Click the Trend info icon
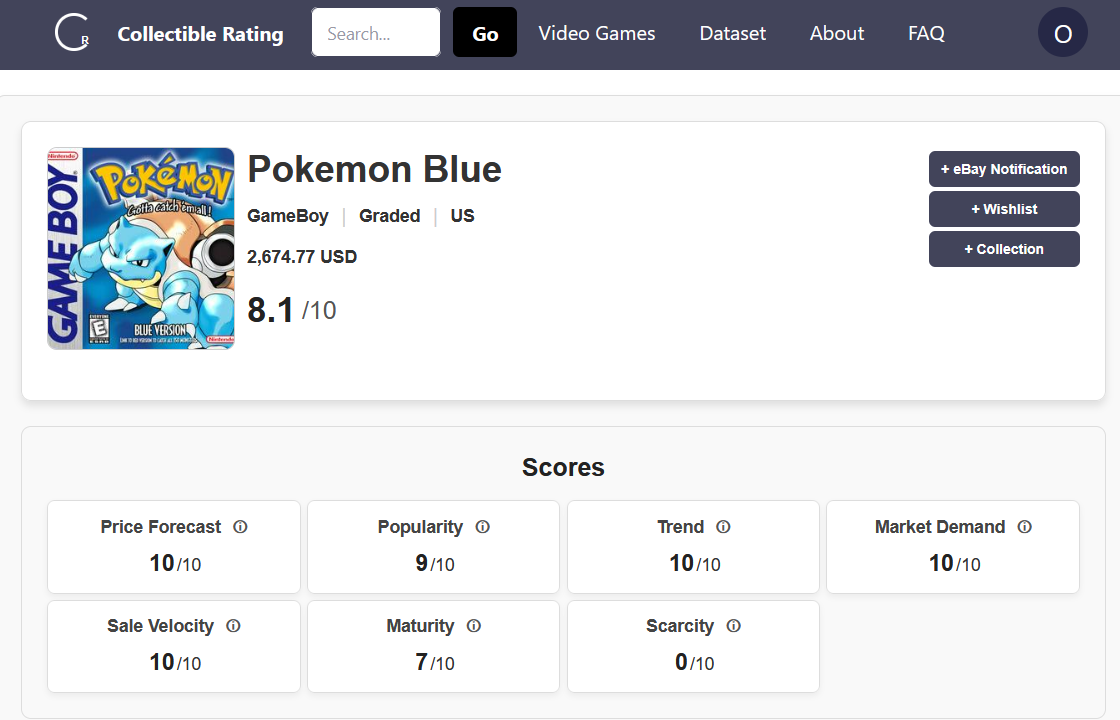Viewport: 1120px width, 720px height. pos(723,527)
